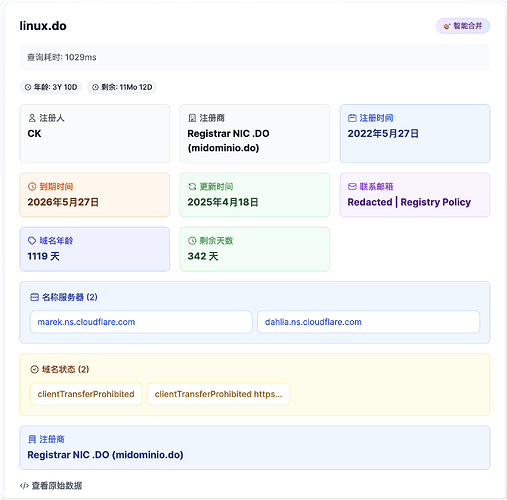The image size is (507, 500).
Task: Click the 年龄 3Y 10D age badge
Action: [x=51, y=87]
